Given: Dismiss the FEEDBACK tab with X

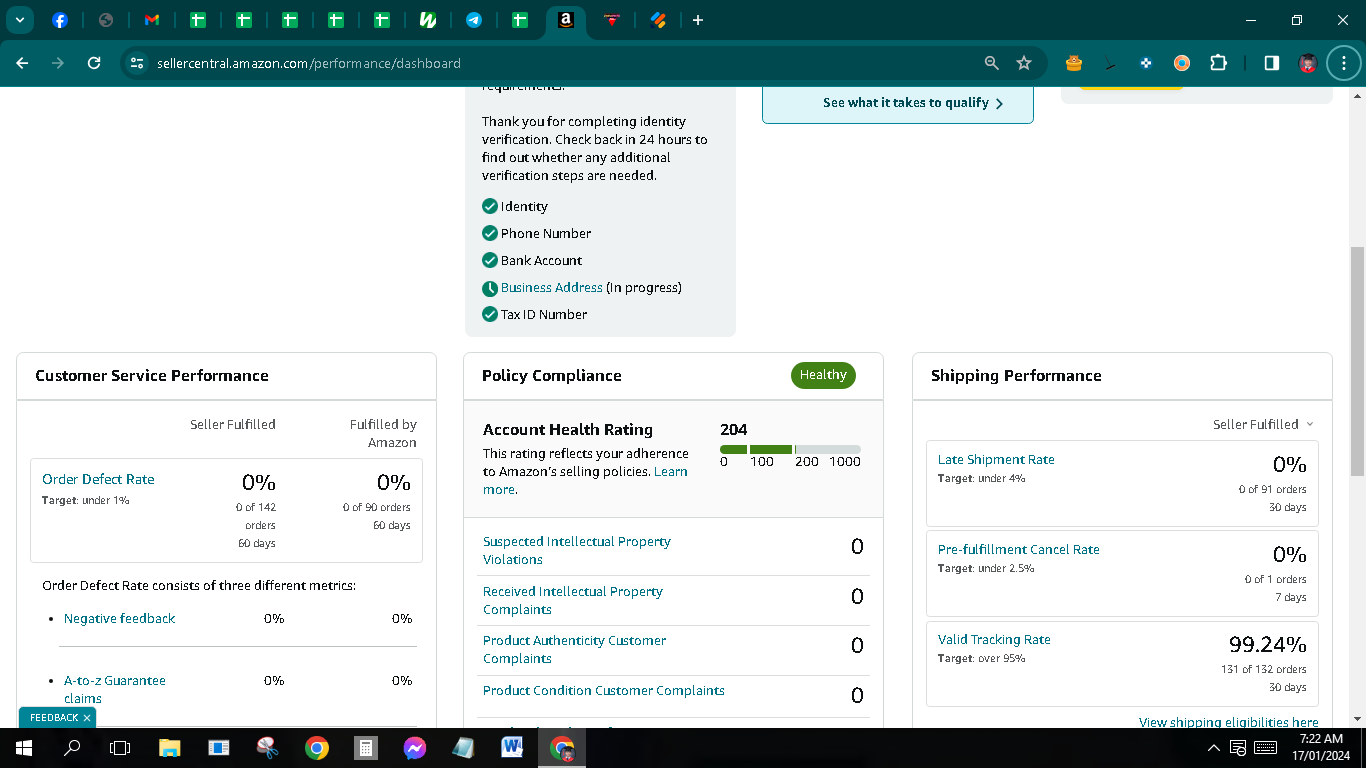Looking at the screenshot, I should click(x=87, y=717).
